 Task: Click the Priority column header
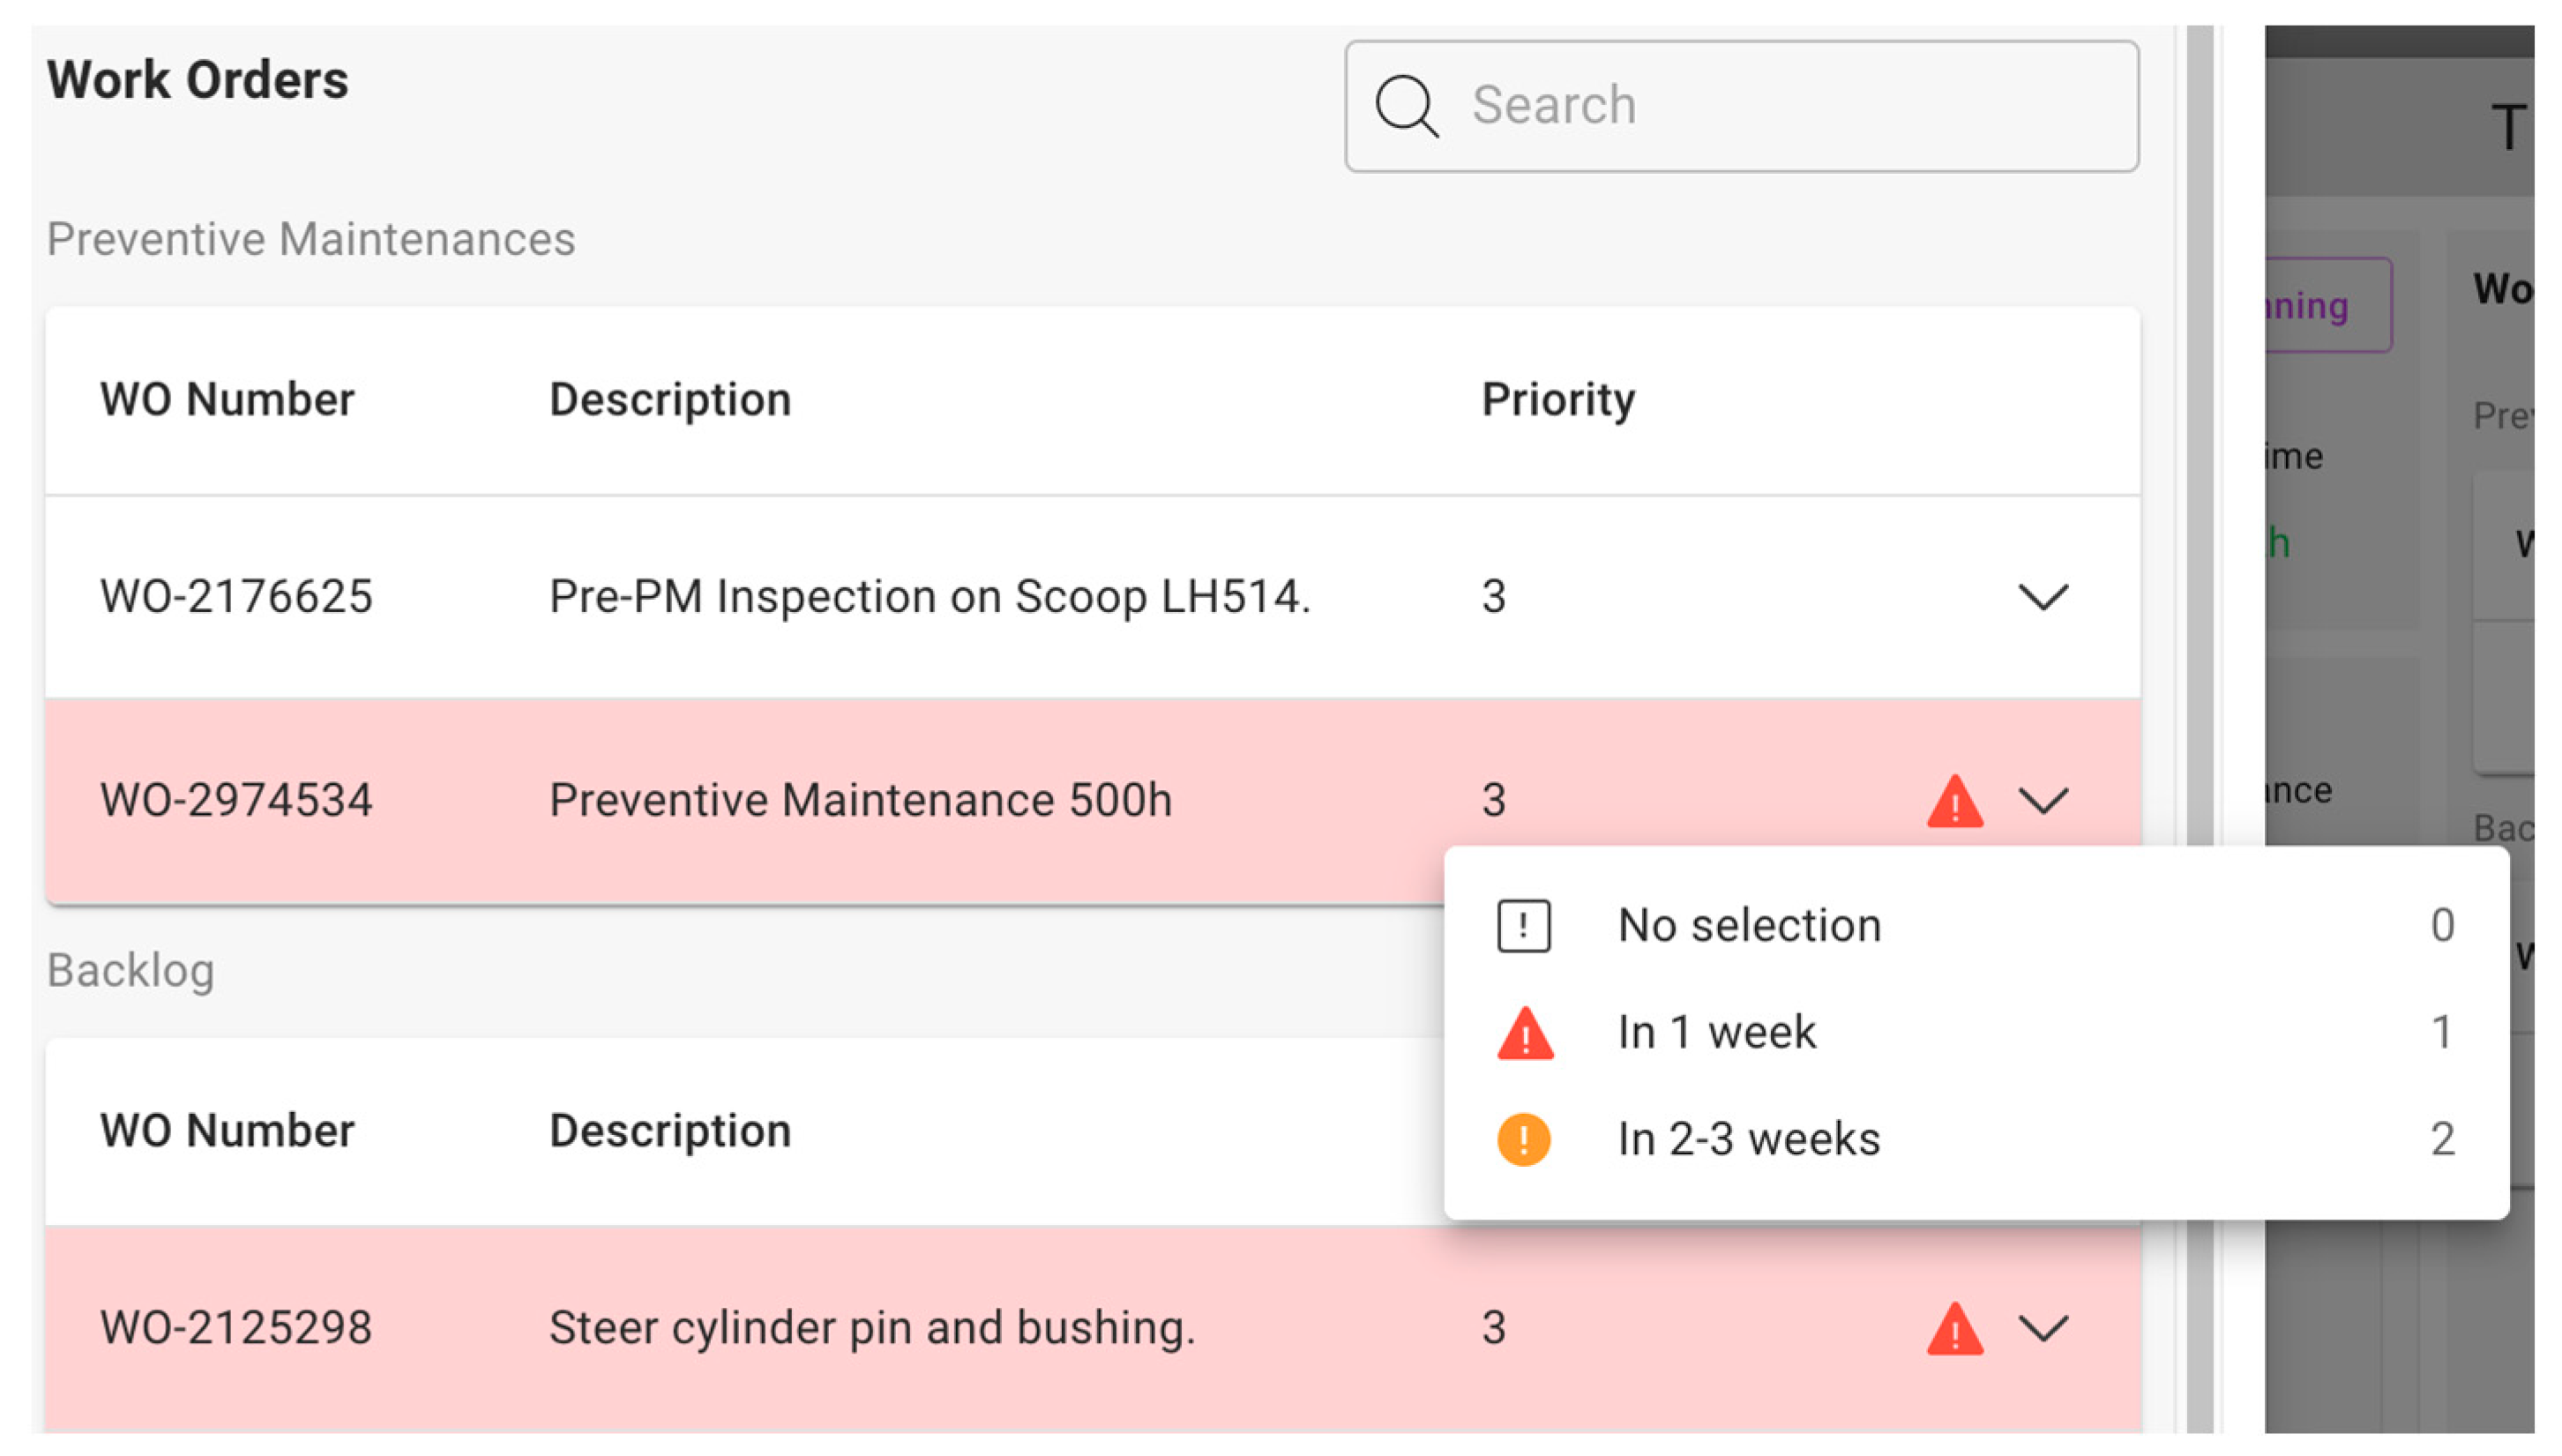pyautogui.click(x=1557, y=400)
